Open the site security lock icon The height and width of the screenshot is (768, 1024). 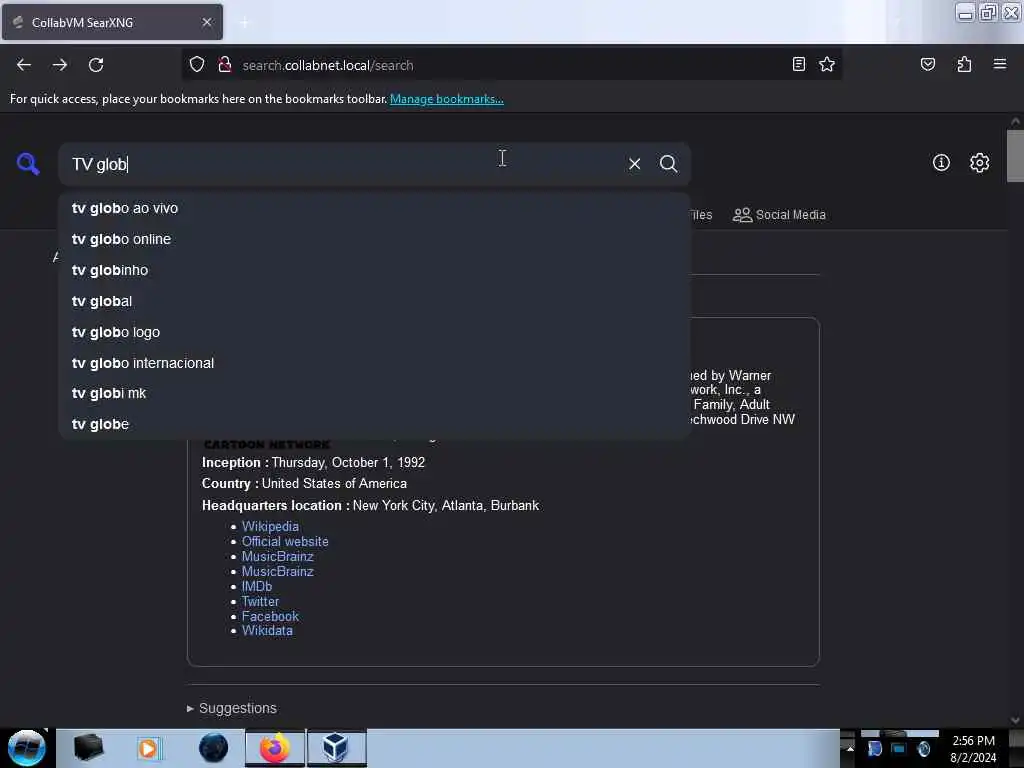[225, 65]
